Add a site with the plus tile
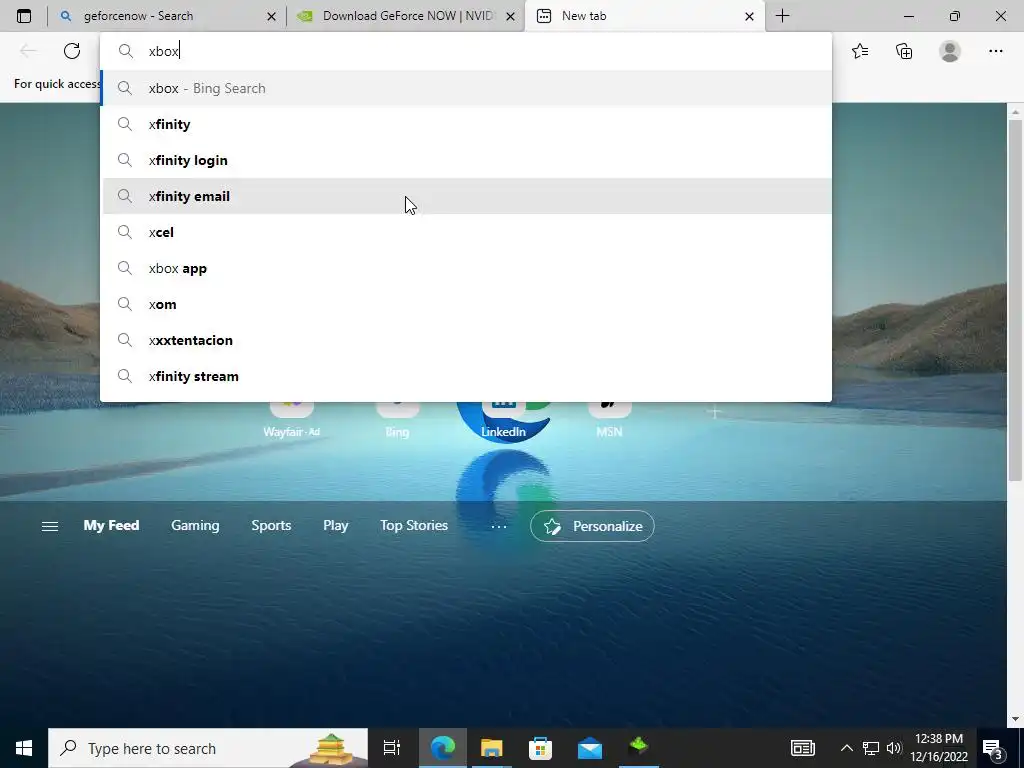Screen dimensions: 1024x768 [714, 412]
